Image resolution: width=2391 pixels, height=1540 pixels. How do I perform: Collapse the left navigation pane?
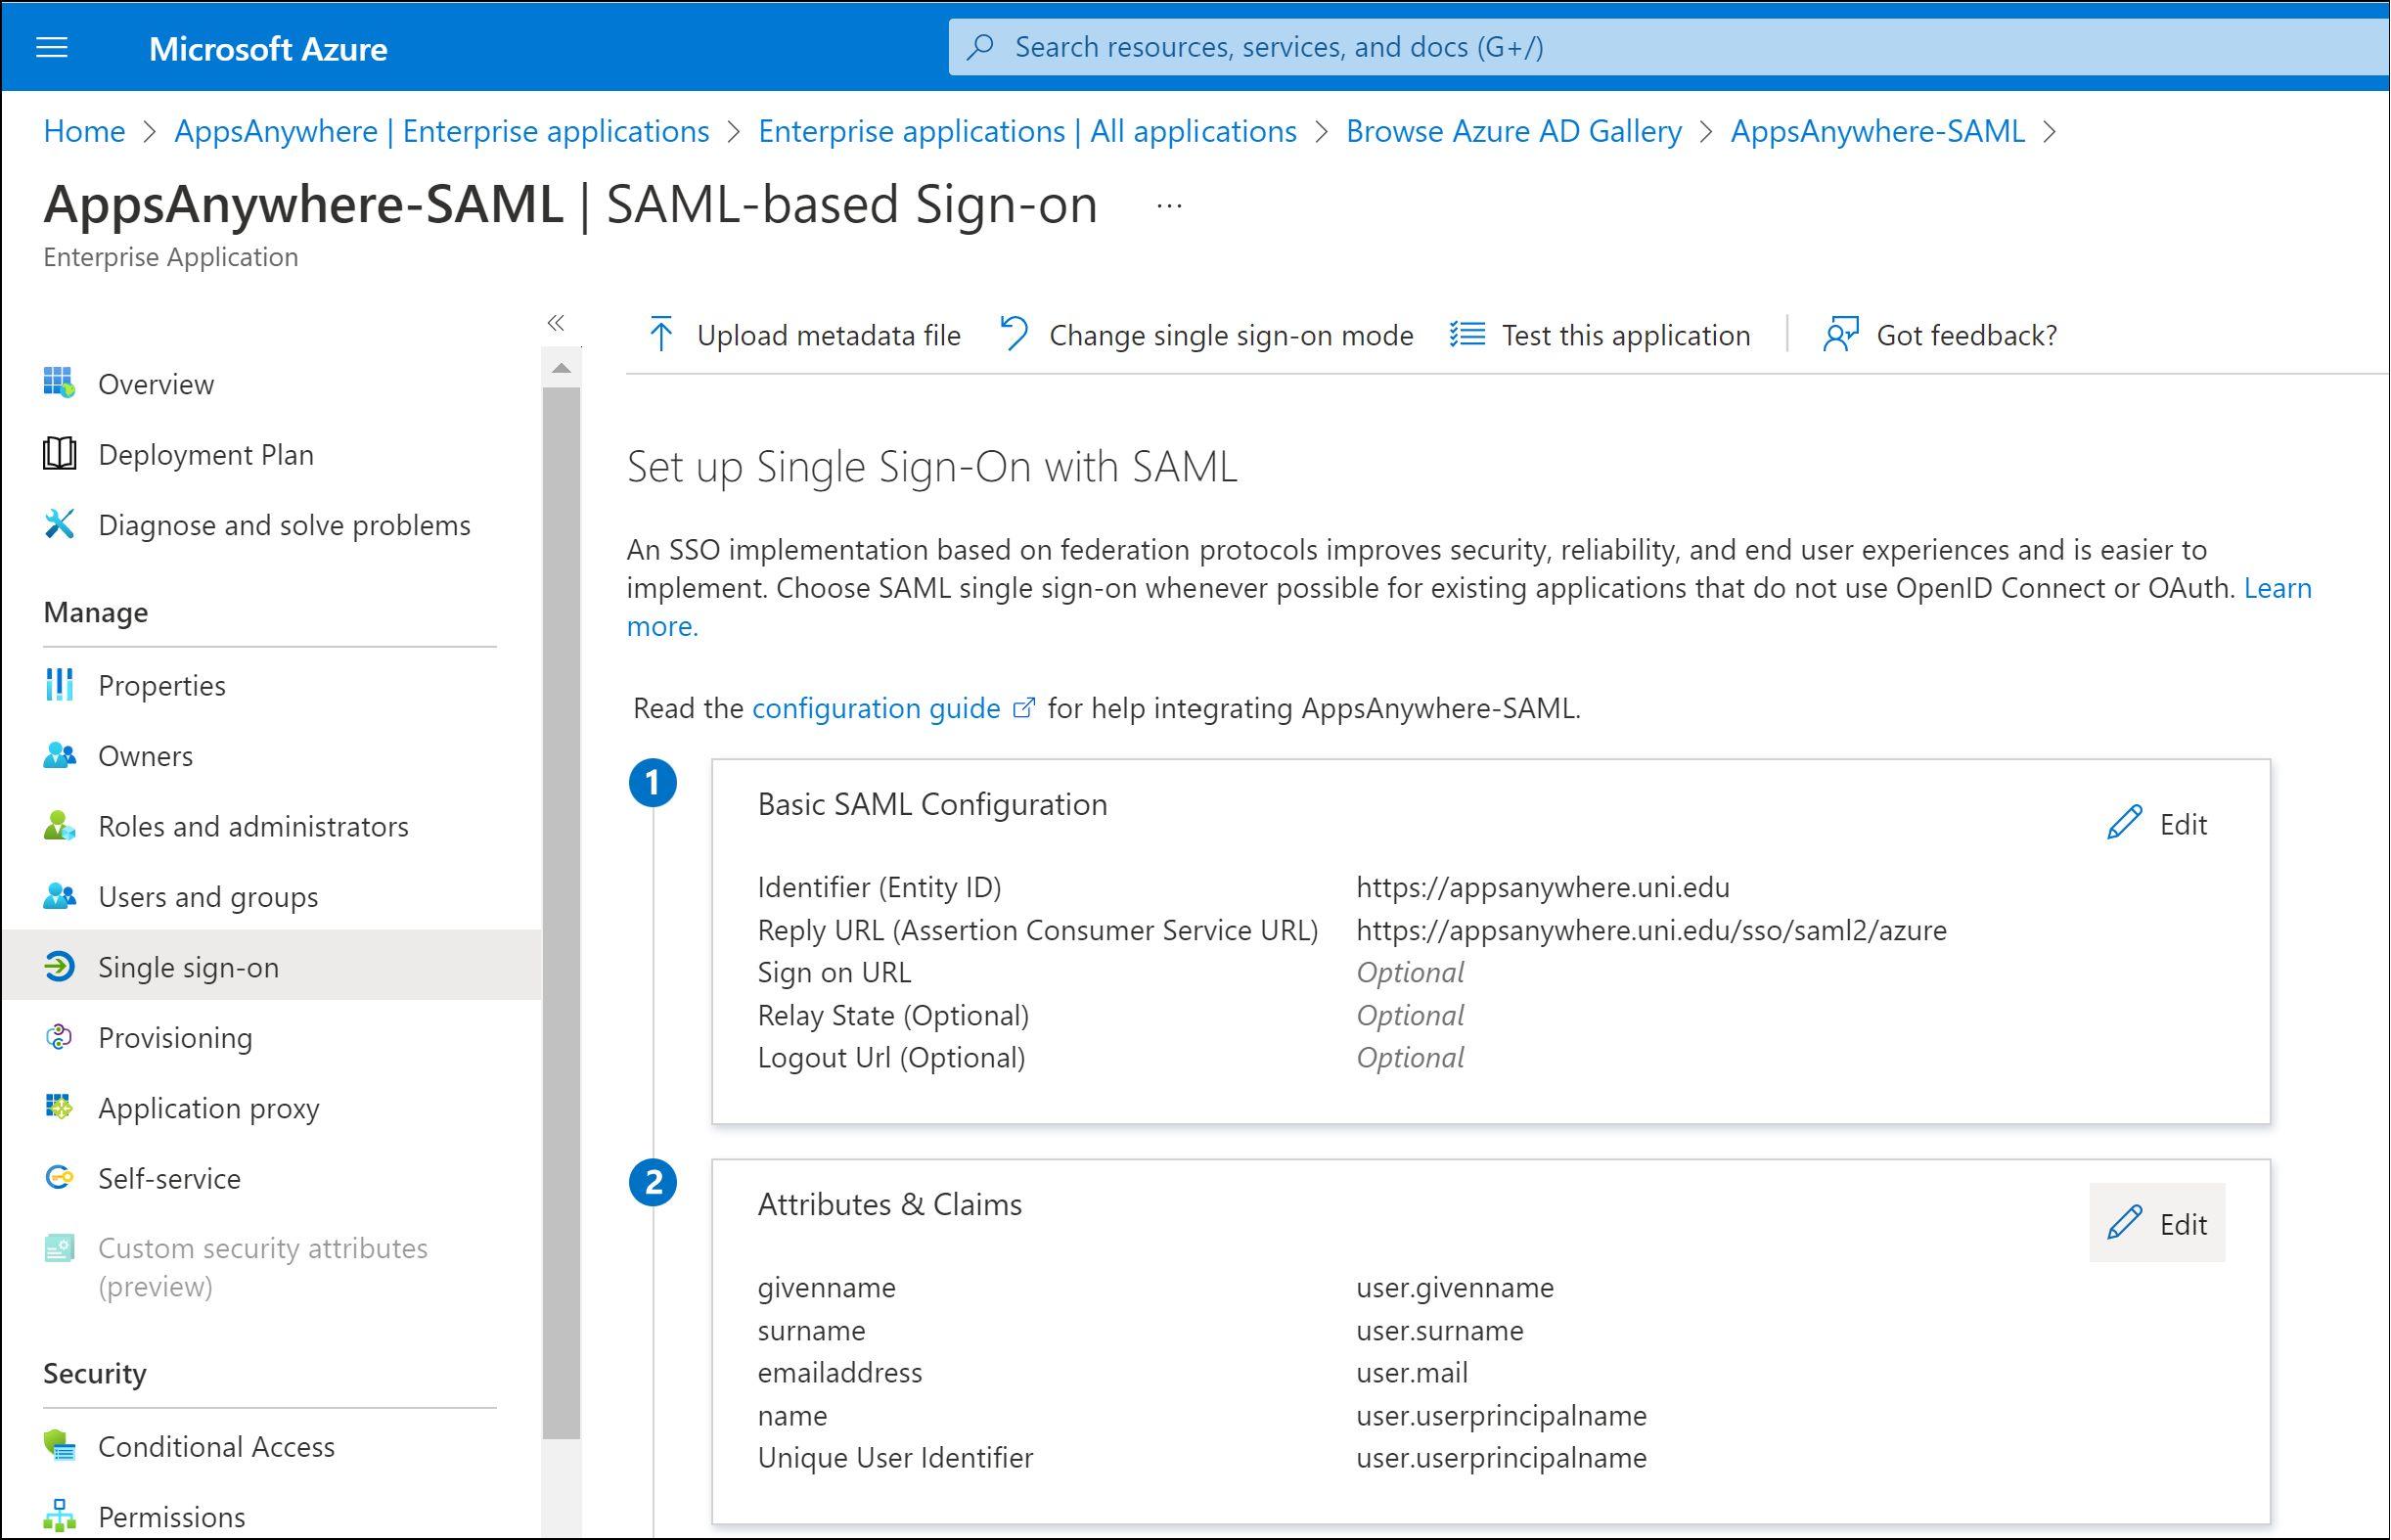click(x=557, y=323)
